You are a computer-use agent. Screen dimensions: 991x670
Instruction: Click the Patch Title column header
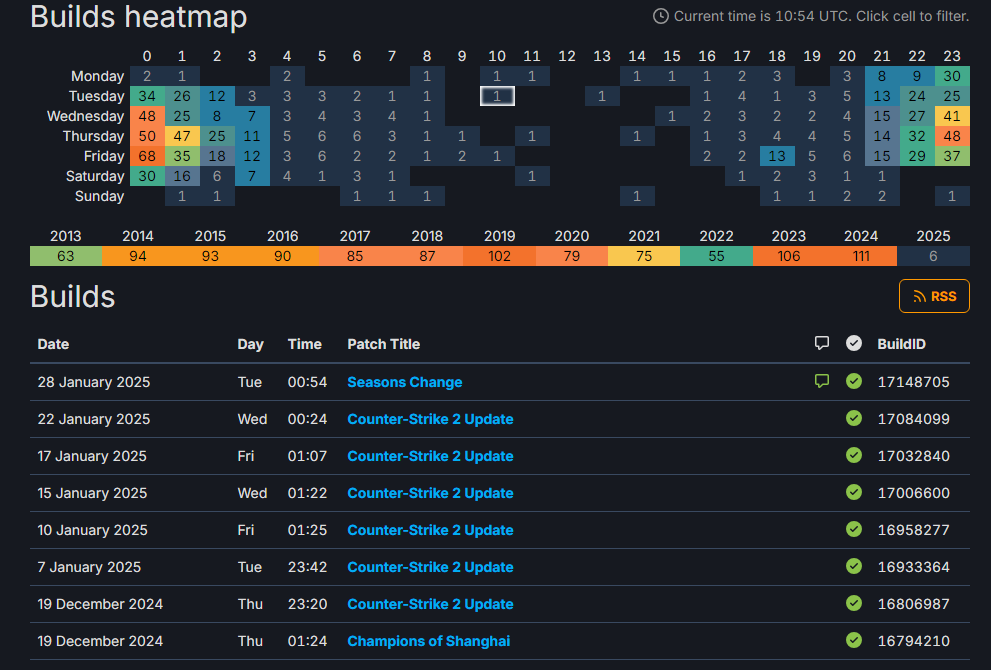click(x=383, y=344)
